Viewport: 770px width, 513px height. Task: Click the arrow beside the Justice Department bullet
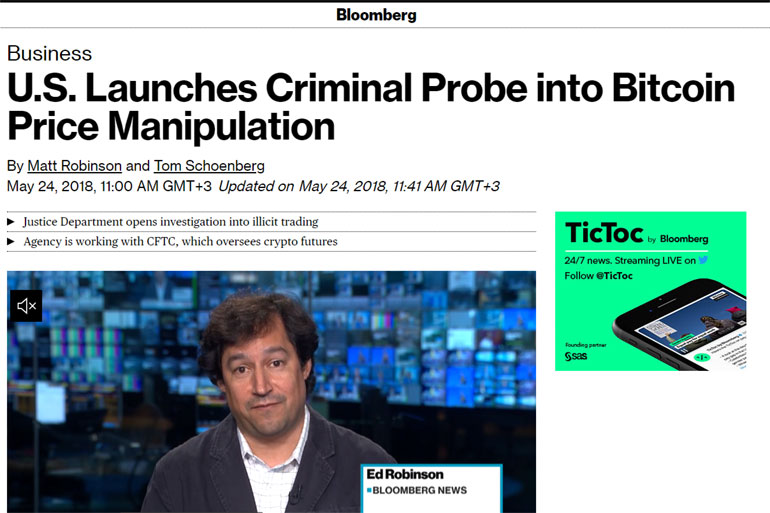11,222
